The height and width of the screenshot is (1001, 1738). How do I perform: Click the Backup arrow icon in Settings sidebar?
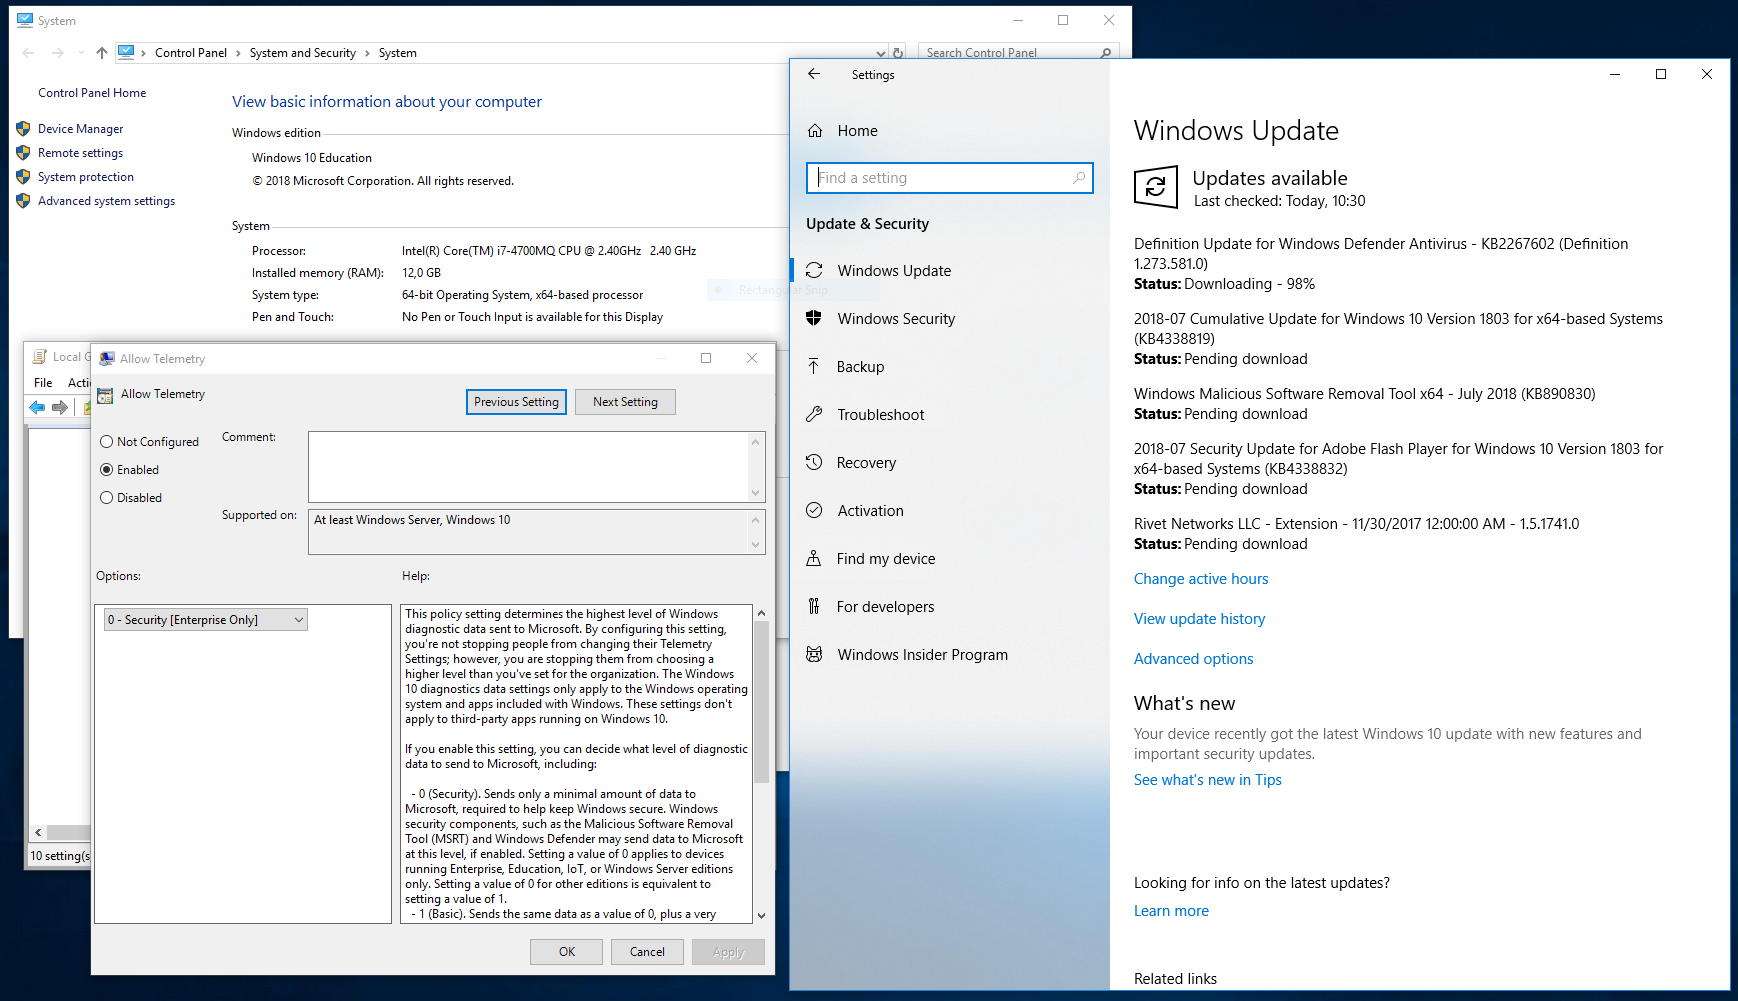[814, 367]
